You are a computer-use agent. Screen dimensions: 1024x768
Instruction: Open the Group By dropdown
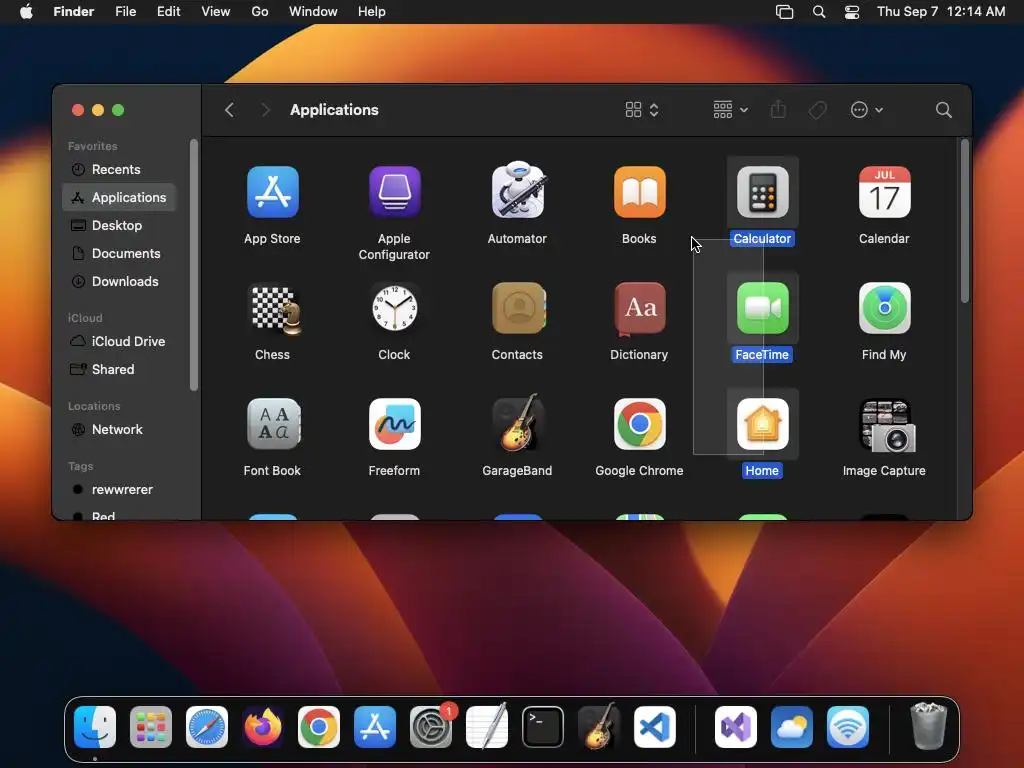coord(730,110)
